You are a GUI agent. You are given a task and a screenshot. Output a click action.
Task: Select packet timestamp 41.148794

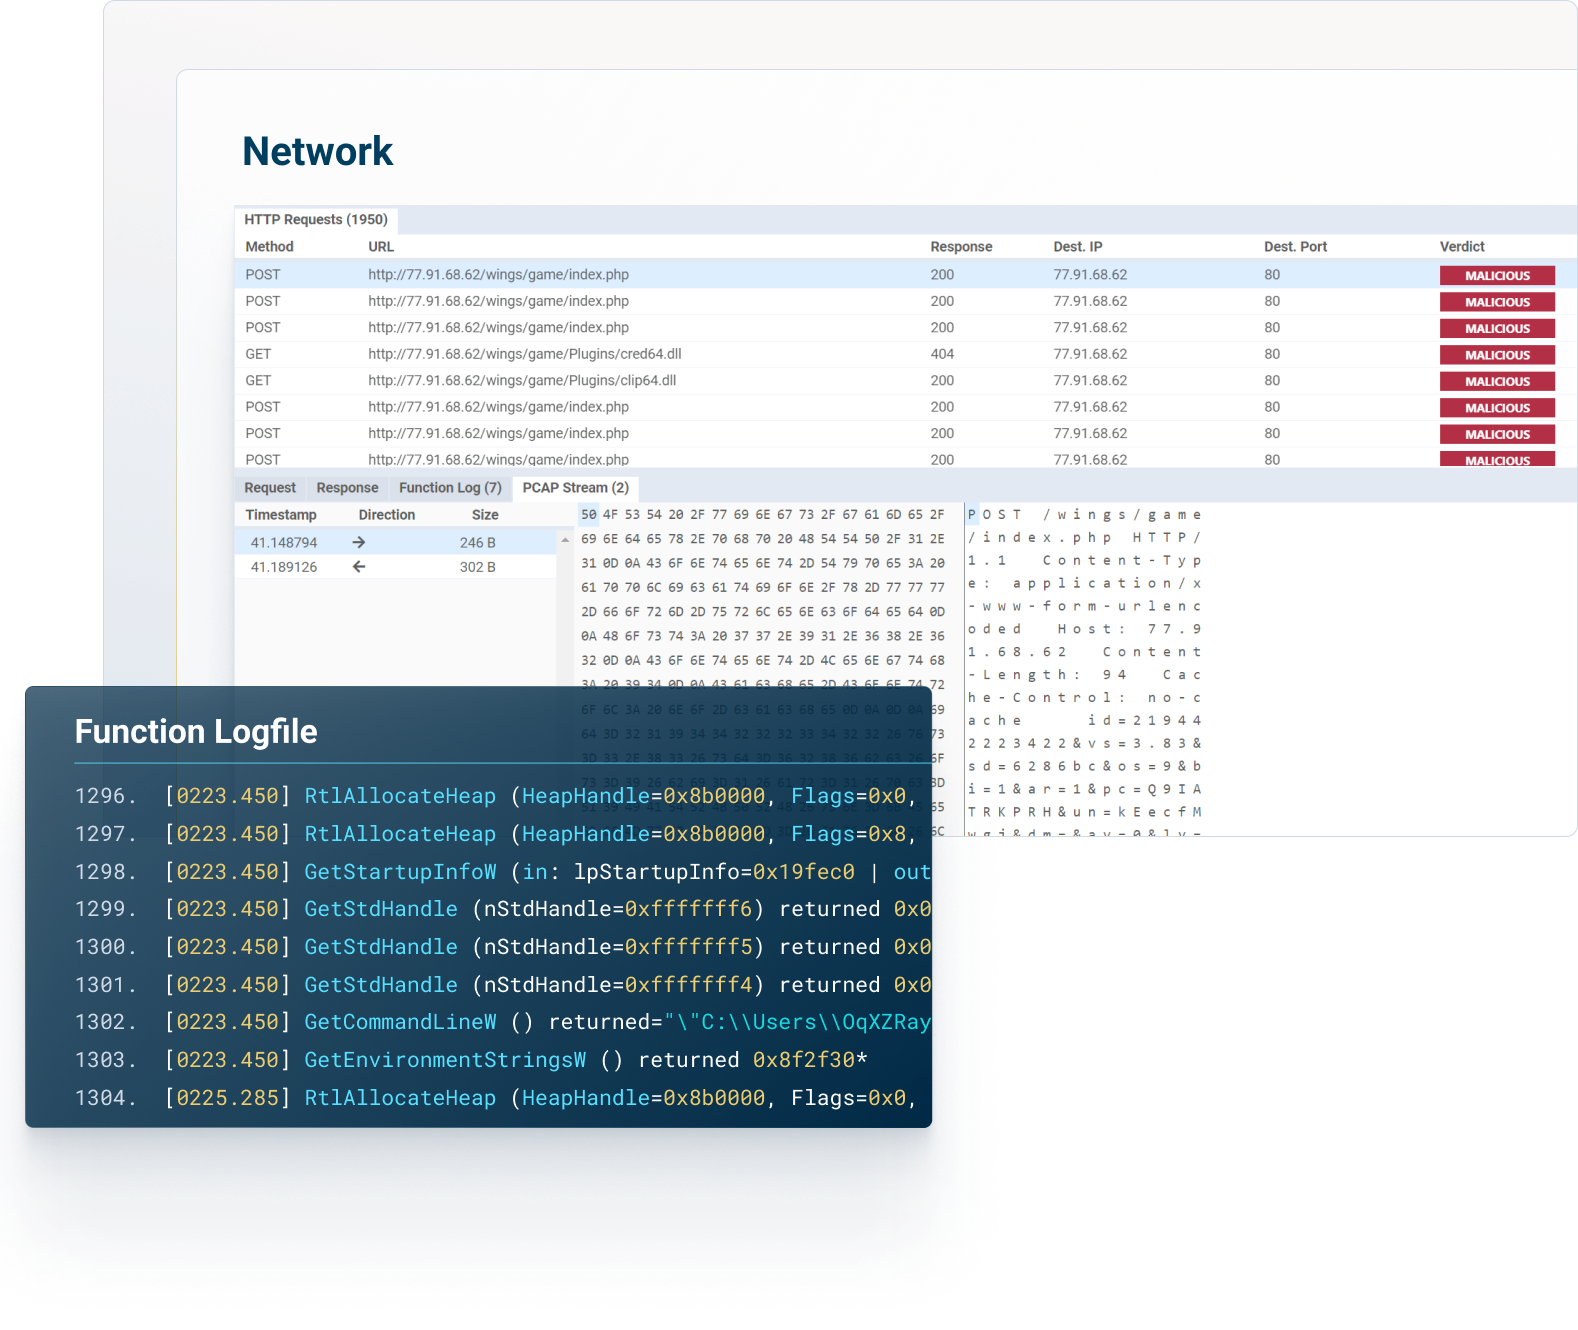click(x=284, y=543)
